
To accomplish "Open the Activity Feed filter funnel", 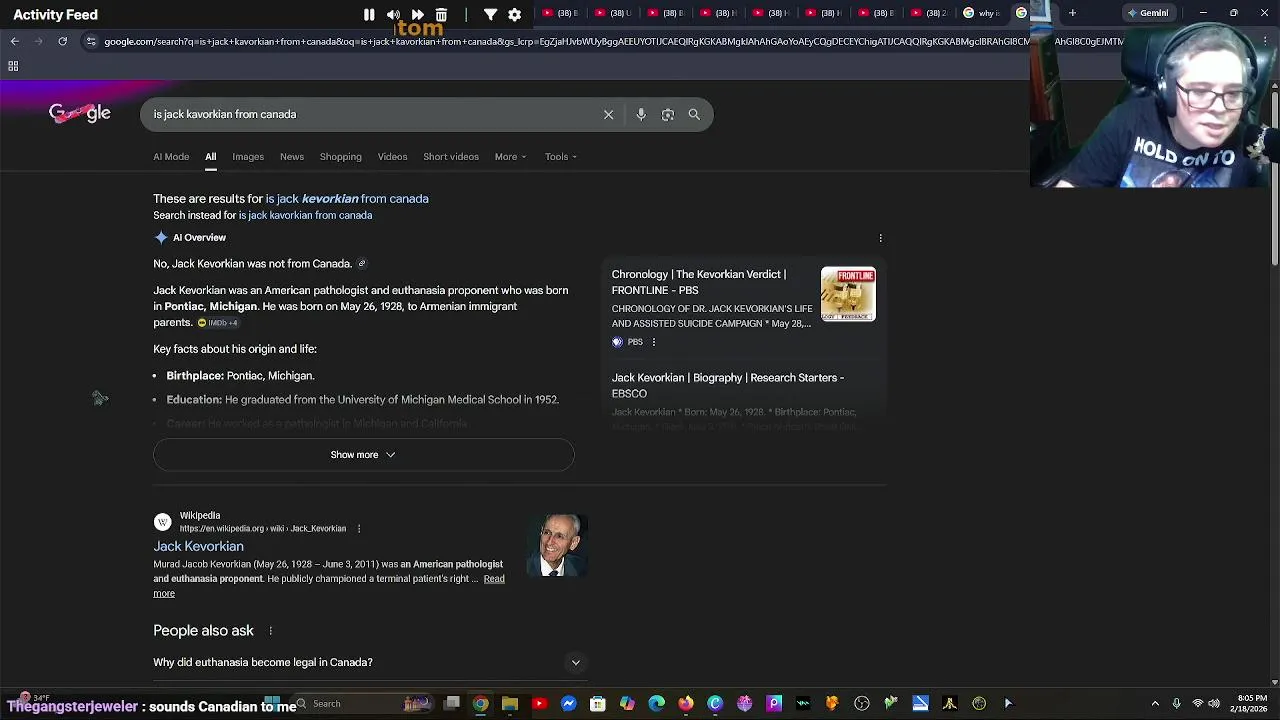I will (490, 15).
